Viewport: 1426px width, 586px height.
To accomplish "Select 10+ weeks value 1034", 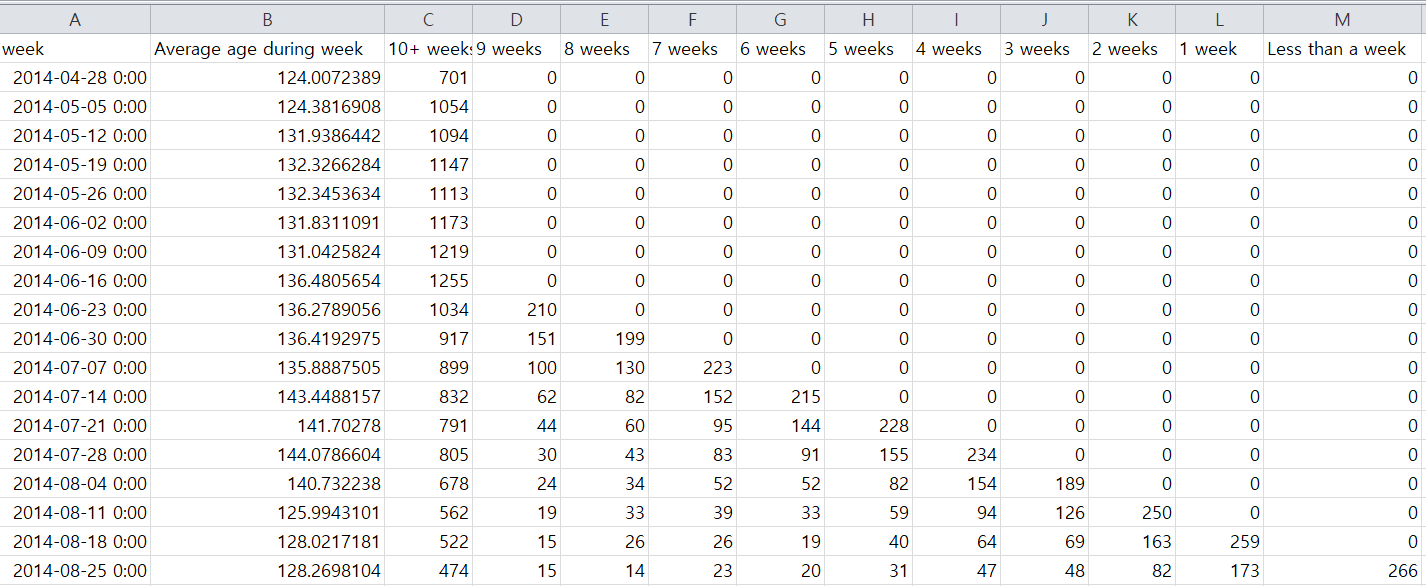I will [428, 309].
